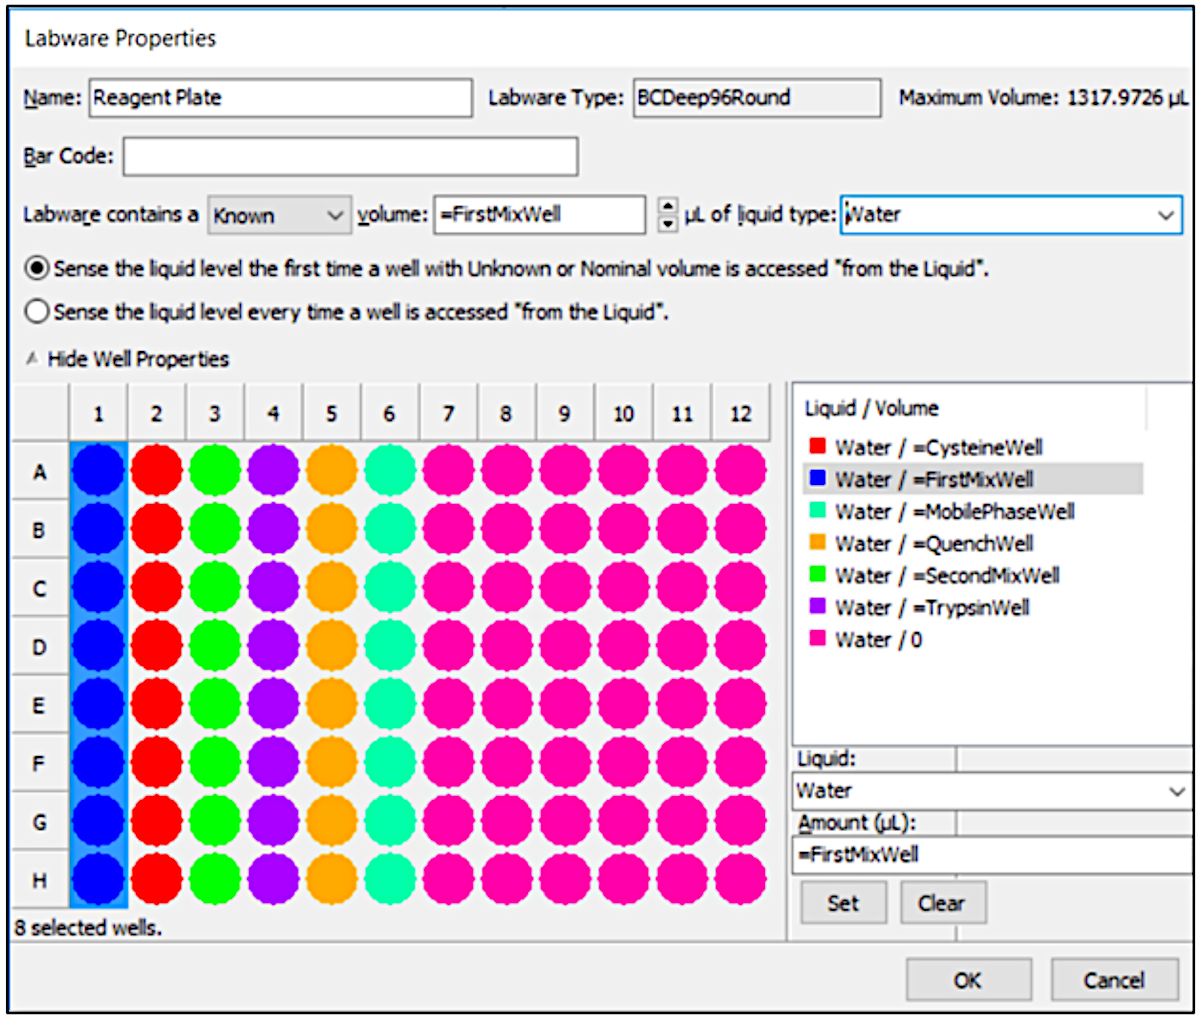Click pink well A7
Viewport: 1200px width, 1023px height.
point(448,471)
